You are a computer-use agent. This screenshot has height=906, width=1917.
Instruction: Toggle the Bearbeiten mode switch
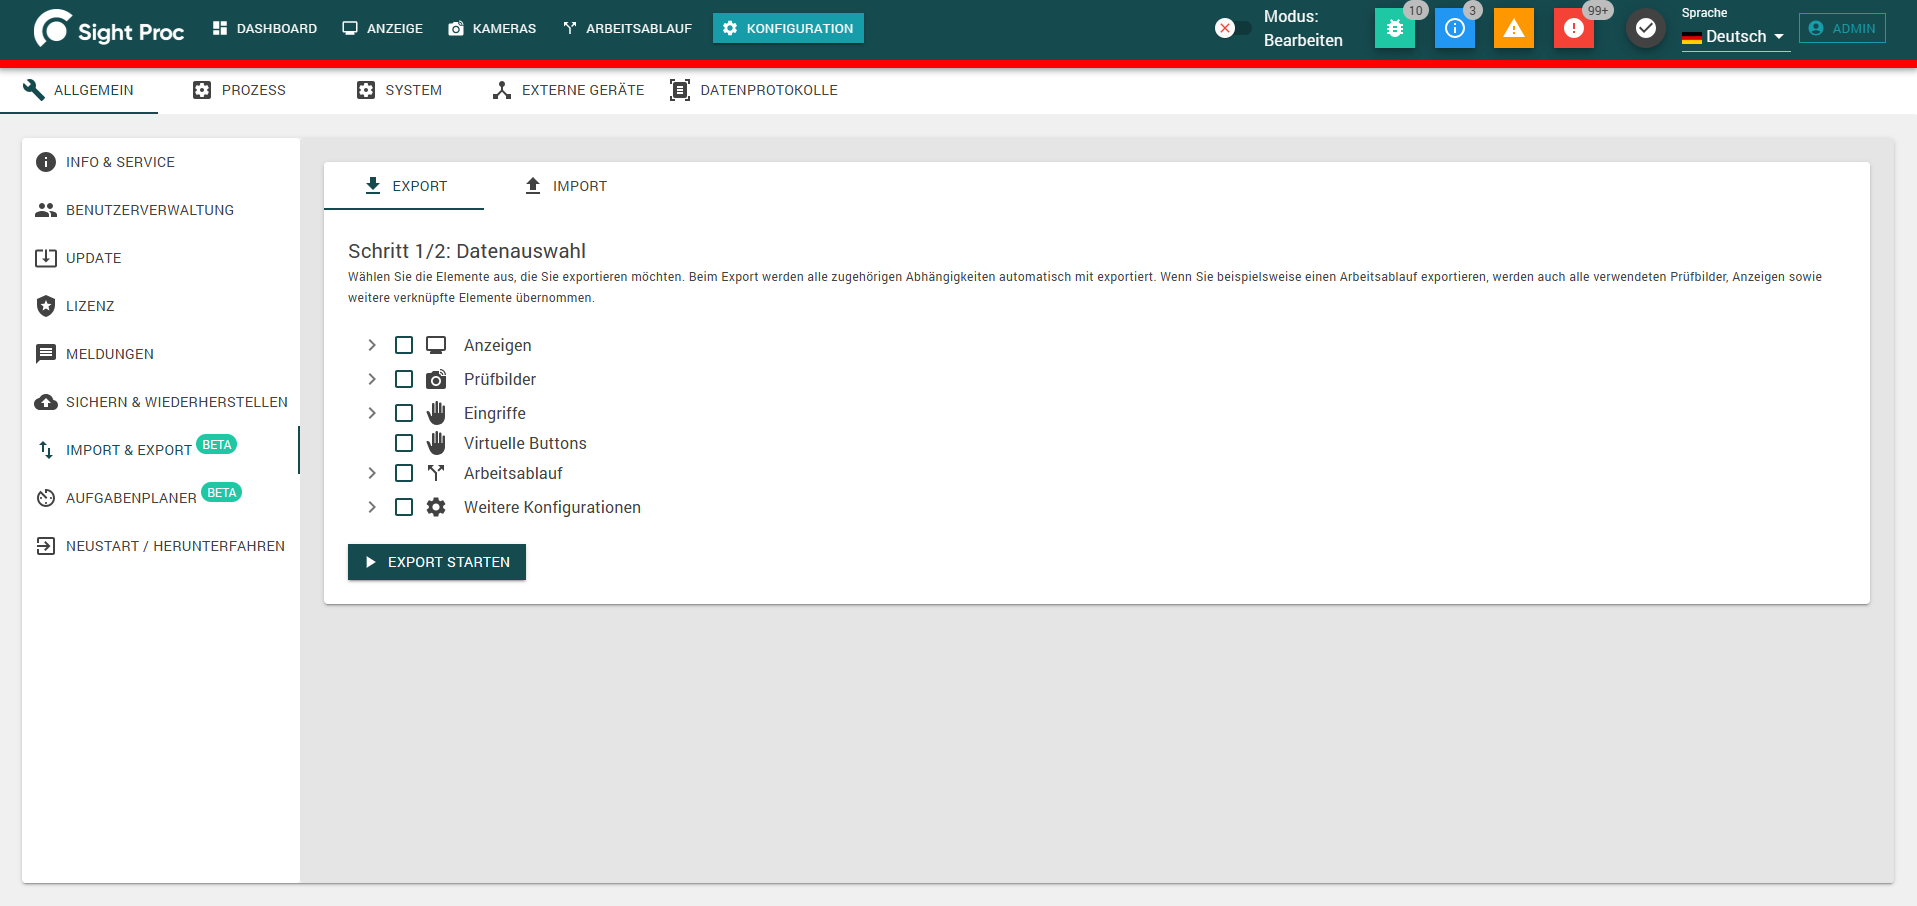1232,28
